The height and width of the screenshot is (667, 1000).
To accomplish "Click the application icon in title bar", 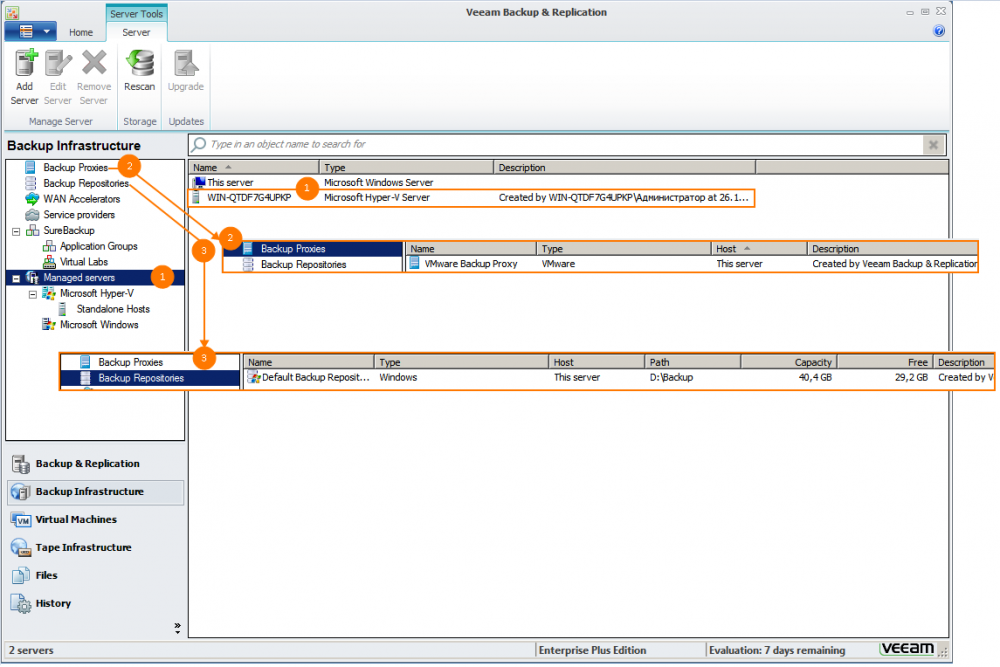I will point(12,13).
